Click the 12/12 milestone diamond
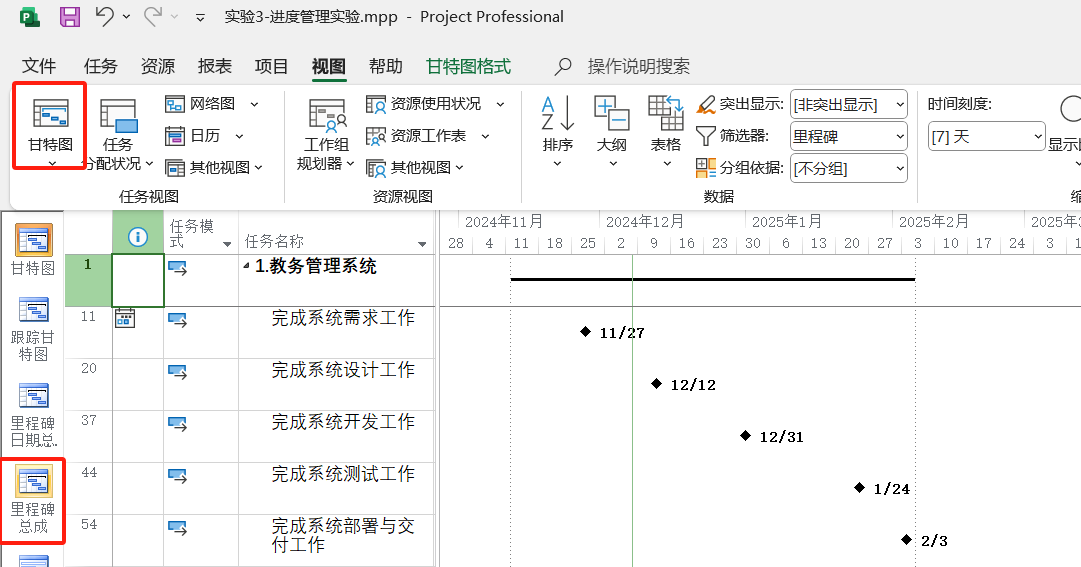 pyautogui.click(x=656, y=384)
